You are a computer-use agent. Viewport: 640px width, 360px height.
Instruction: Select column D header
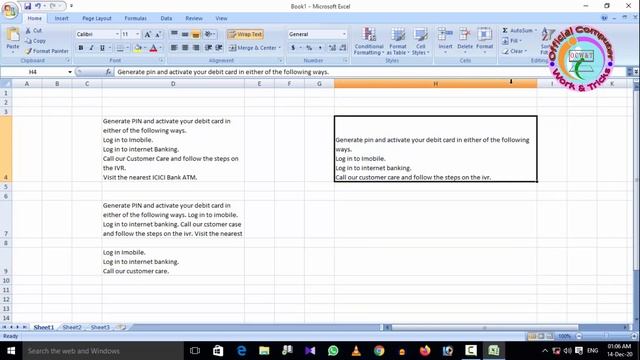pyautogui.click(x=173, y=84)
